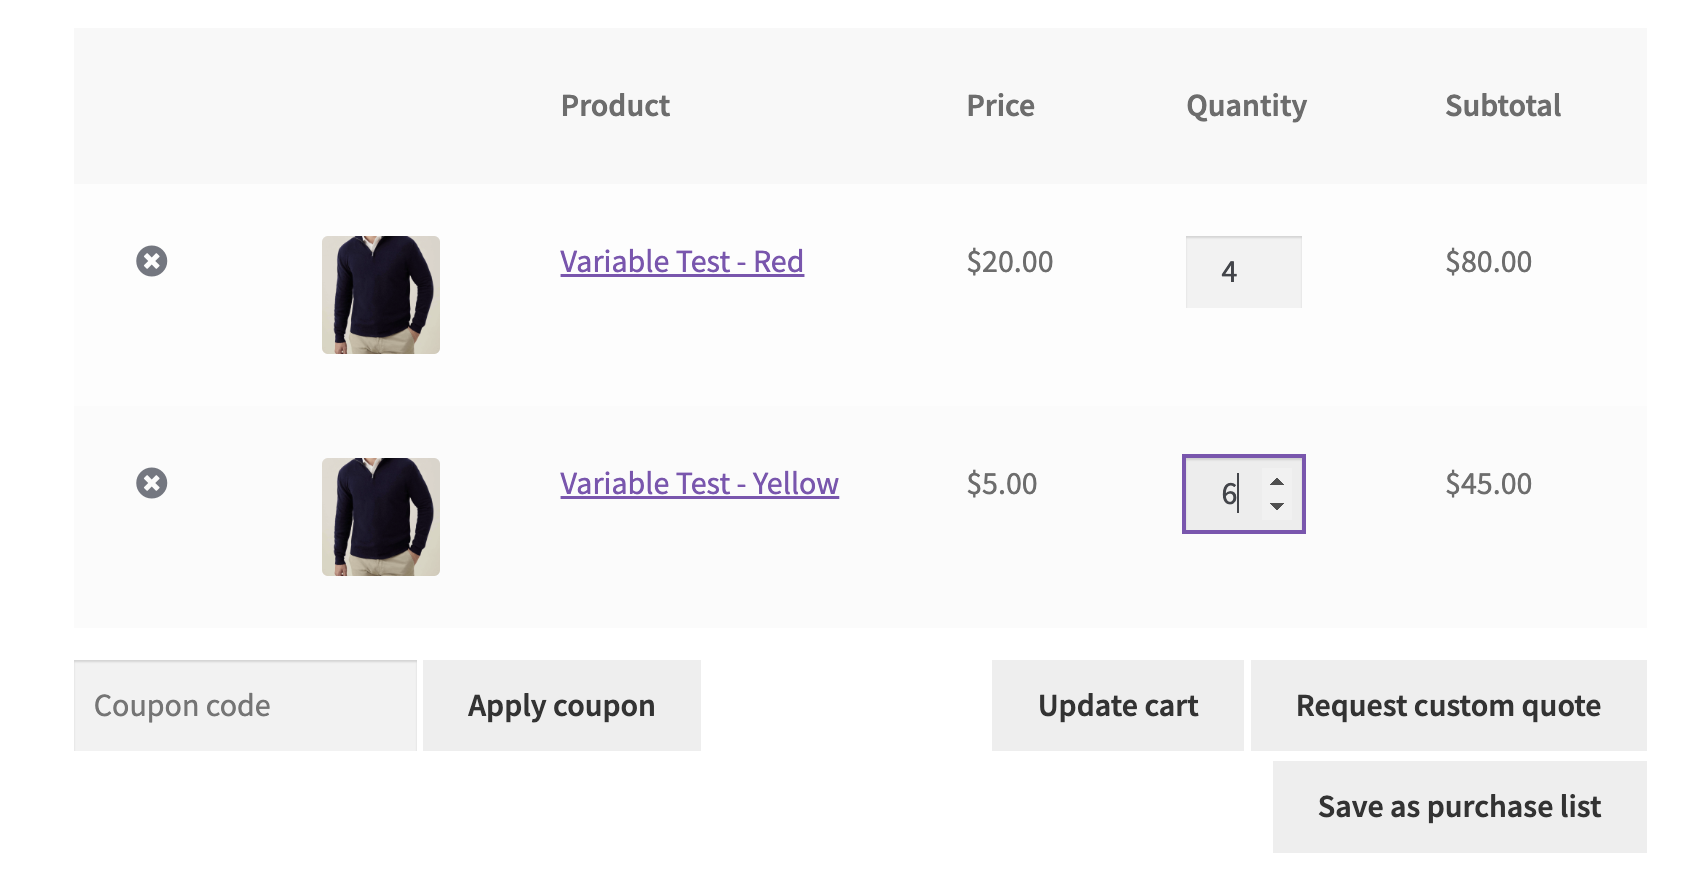This screenshot has height=882, width=1682.
Task: Click Apply coupon
Action: click(x=561, y=705)
